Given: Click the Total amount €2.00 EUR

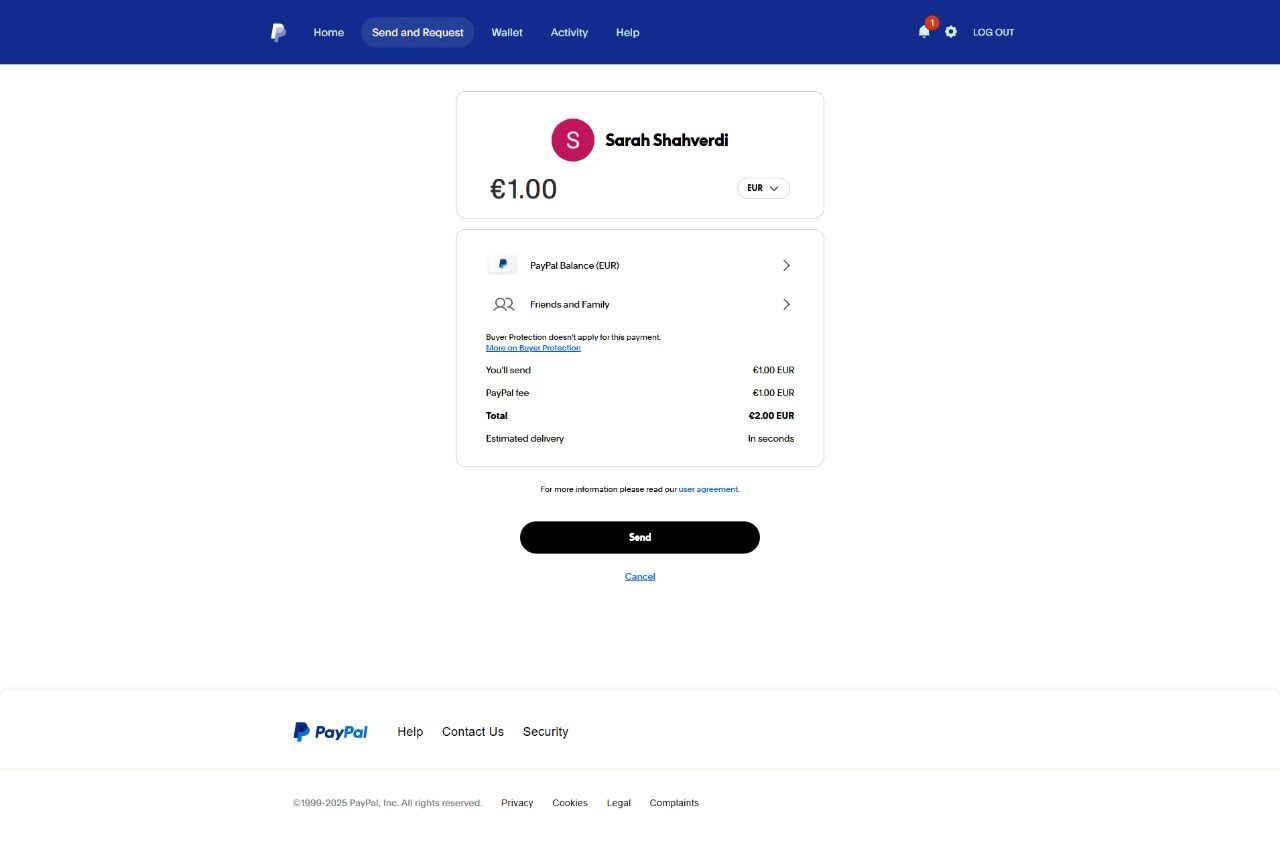Looking at the screenshot, I should [x=771, y=415].
